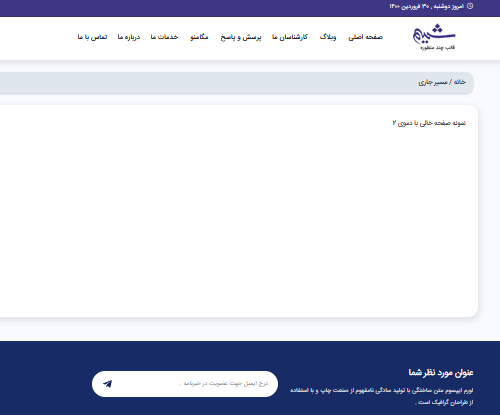Visit the درباره ما page
The width and height of the screenshot is (500, 415).
pos(129,37)
